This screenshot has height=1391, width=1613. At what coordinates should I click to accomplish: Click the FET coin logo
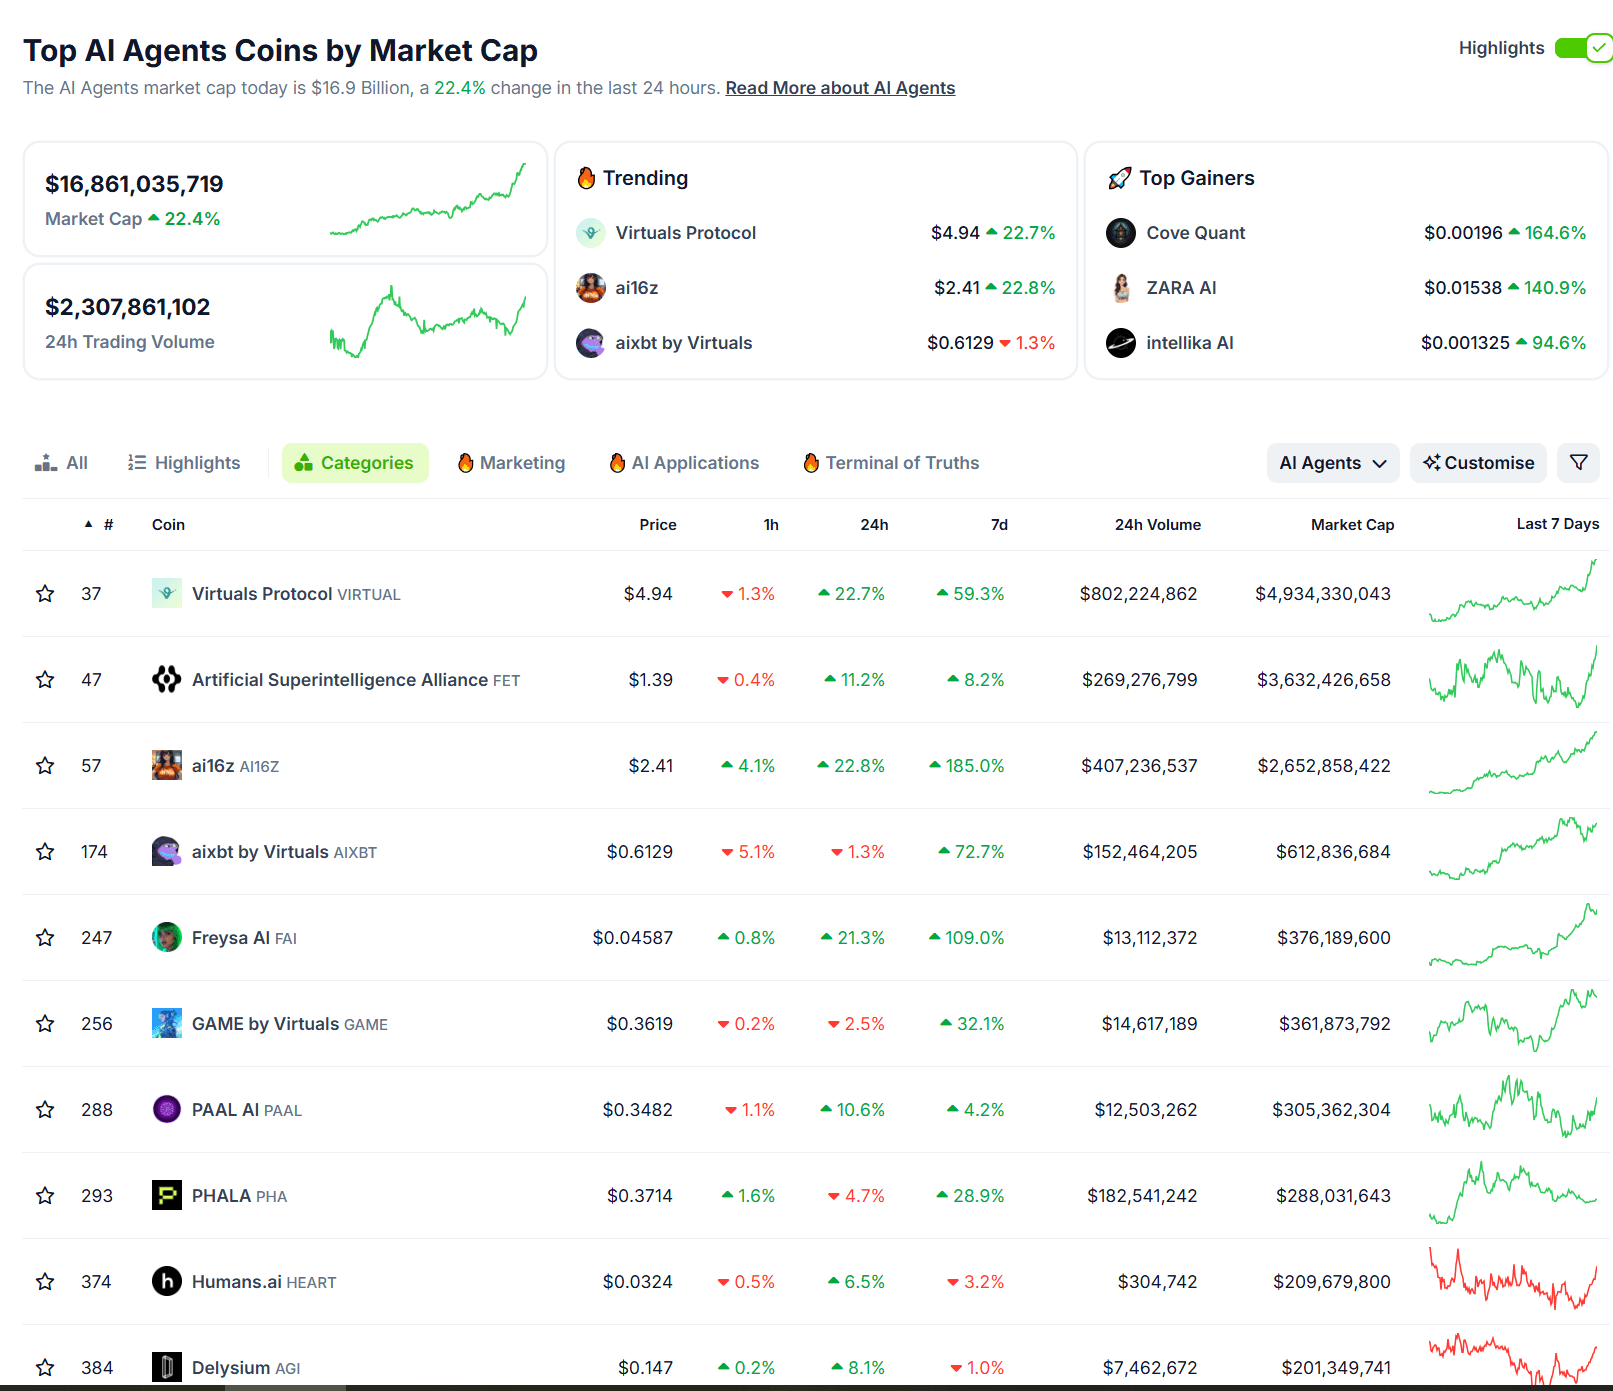point(167,679)
